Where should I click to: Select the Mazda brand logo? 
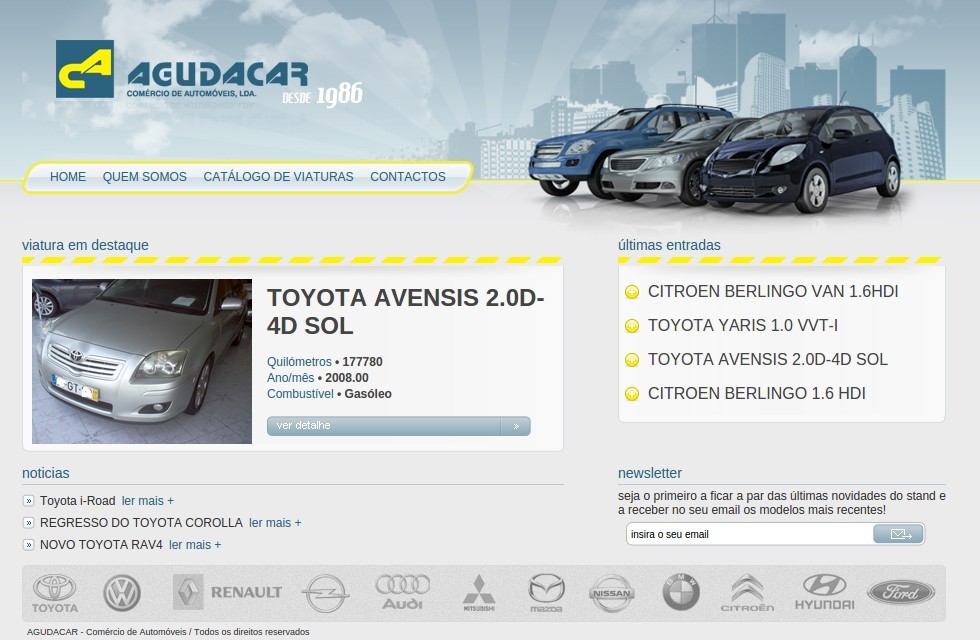coord(546,593)
